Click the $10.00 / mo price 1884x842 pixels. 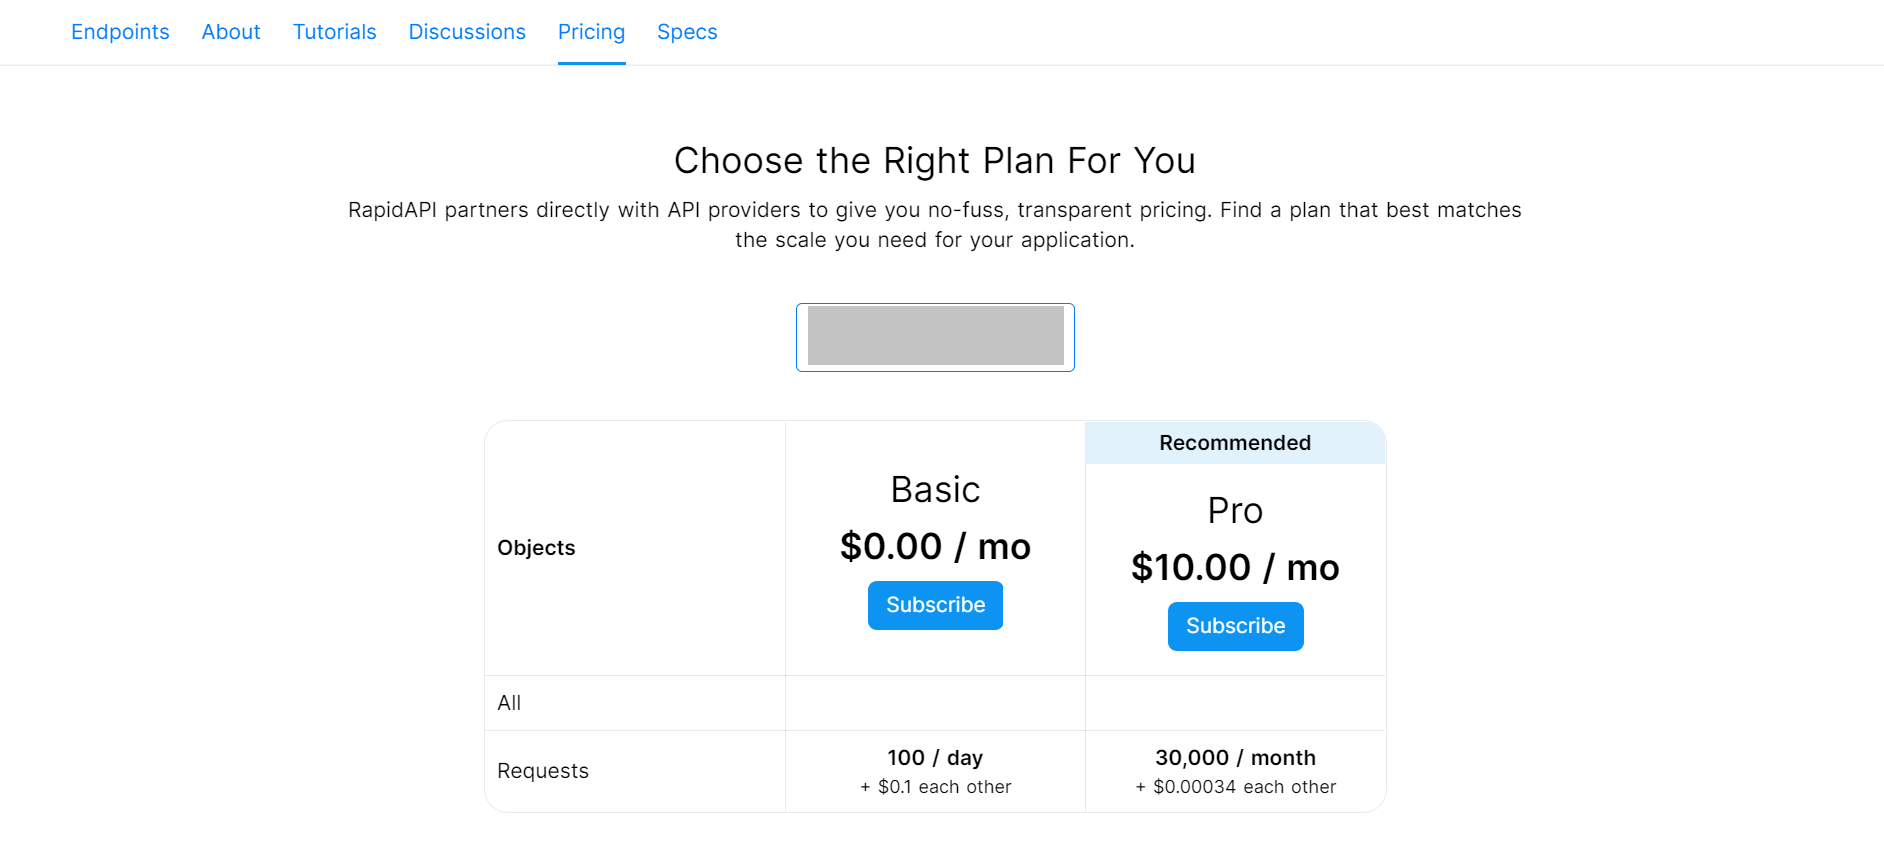[1235, 568]
